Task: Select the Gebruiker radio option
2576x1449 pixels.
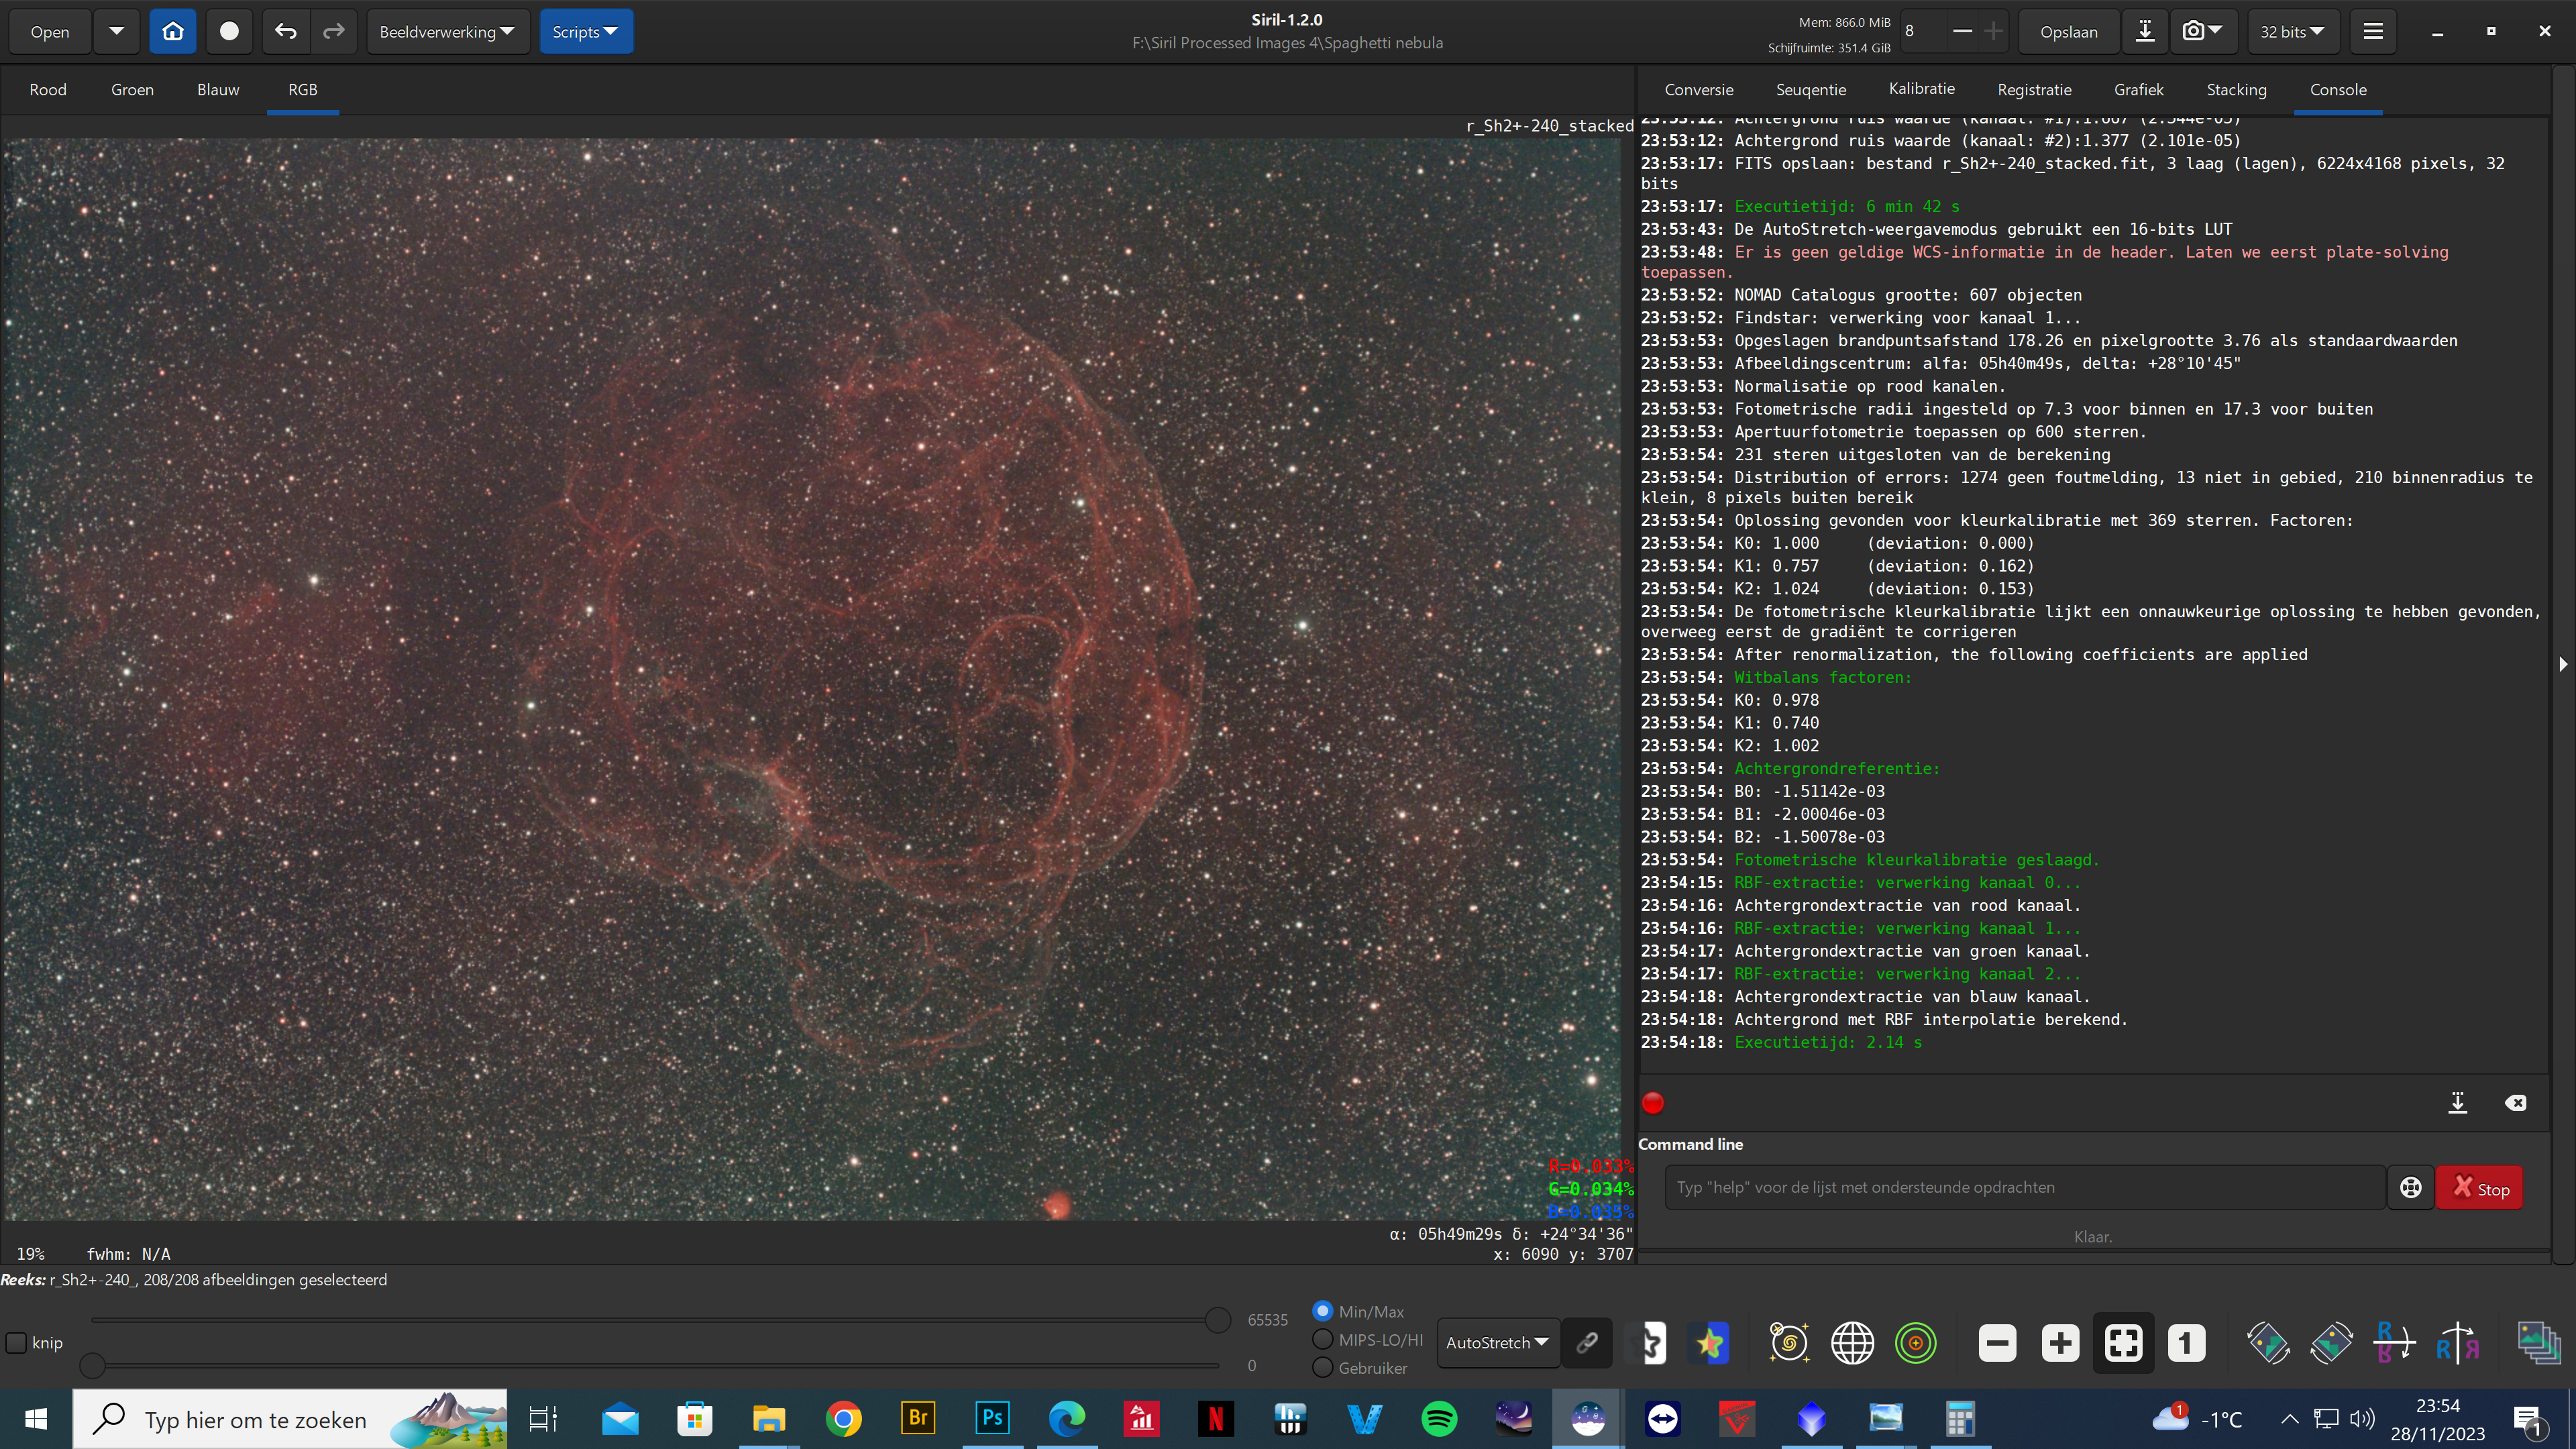Action: click(x=1322, y=1367)
